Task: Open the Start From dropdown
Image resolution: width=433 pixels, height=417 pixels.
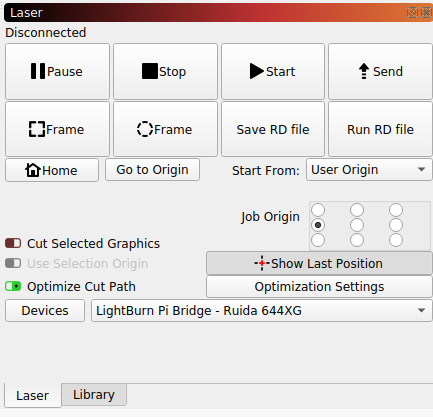Action: pos(369,170)
